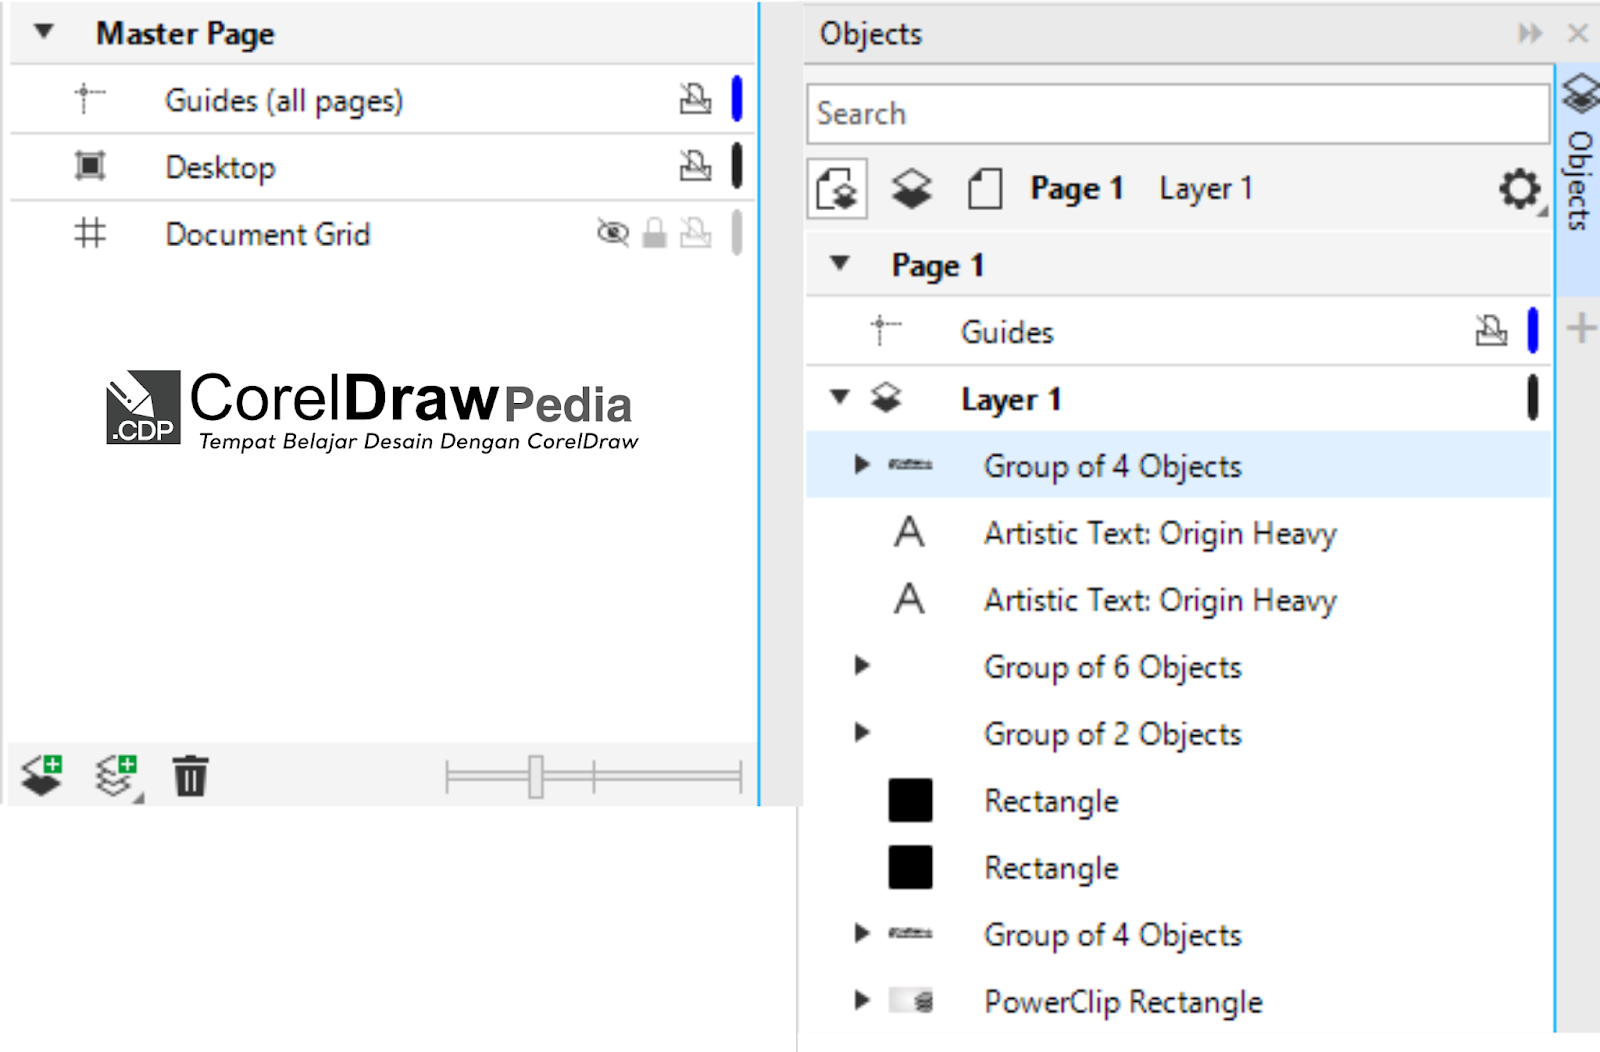
Task: Unlock the Document Grid layer
Action: coord(655,234)
